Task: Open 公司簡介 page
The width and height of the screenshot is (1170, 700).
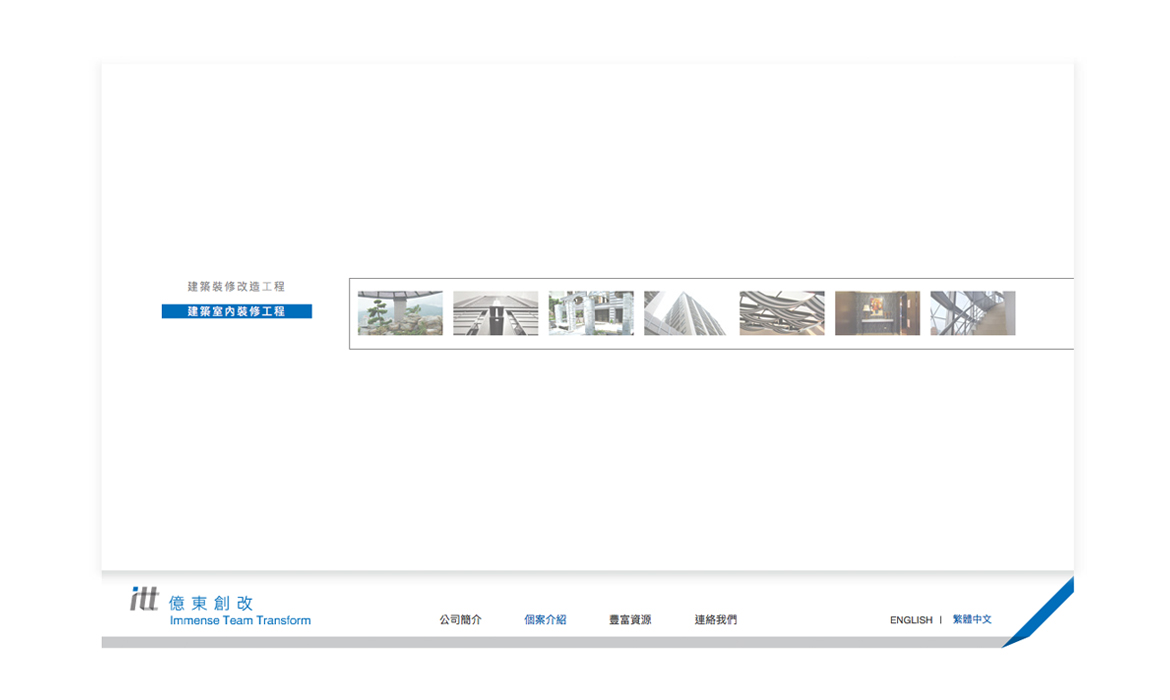Action: (x=460, y=620)
